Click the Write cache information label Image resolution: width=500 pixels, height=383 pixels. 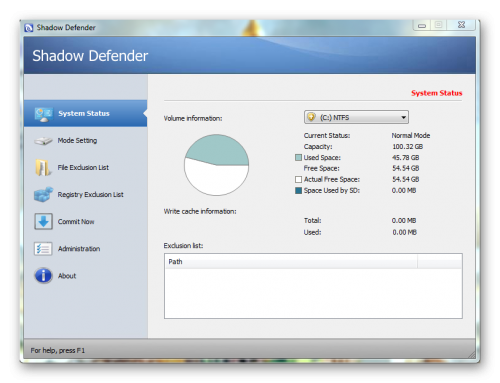(200, 211)
